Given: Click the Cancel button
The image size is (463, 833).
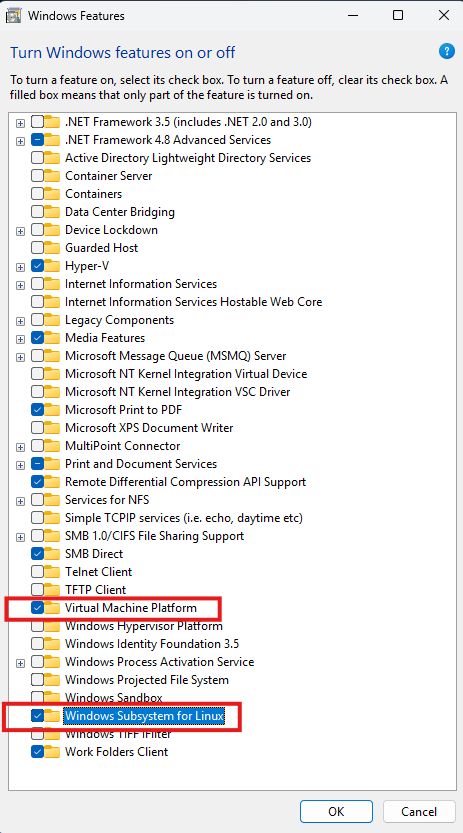Looking at the screenshot, I should 419,812.
